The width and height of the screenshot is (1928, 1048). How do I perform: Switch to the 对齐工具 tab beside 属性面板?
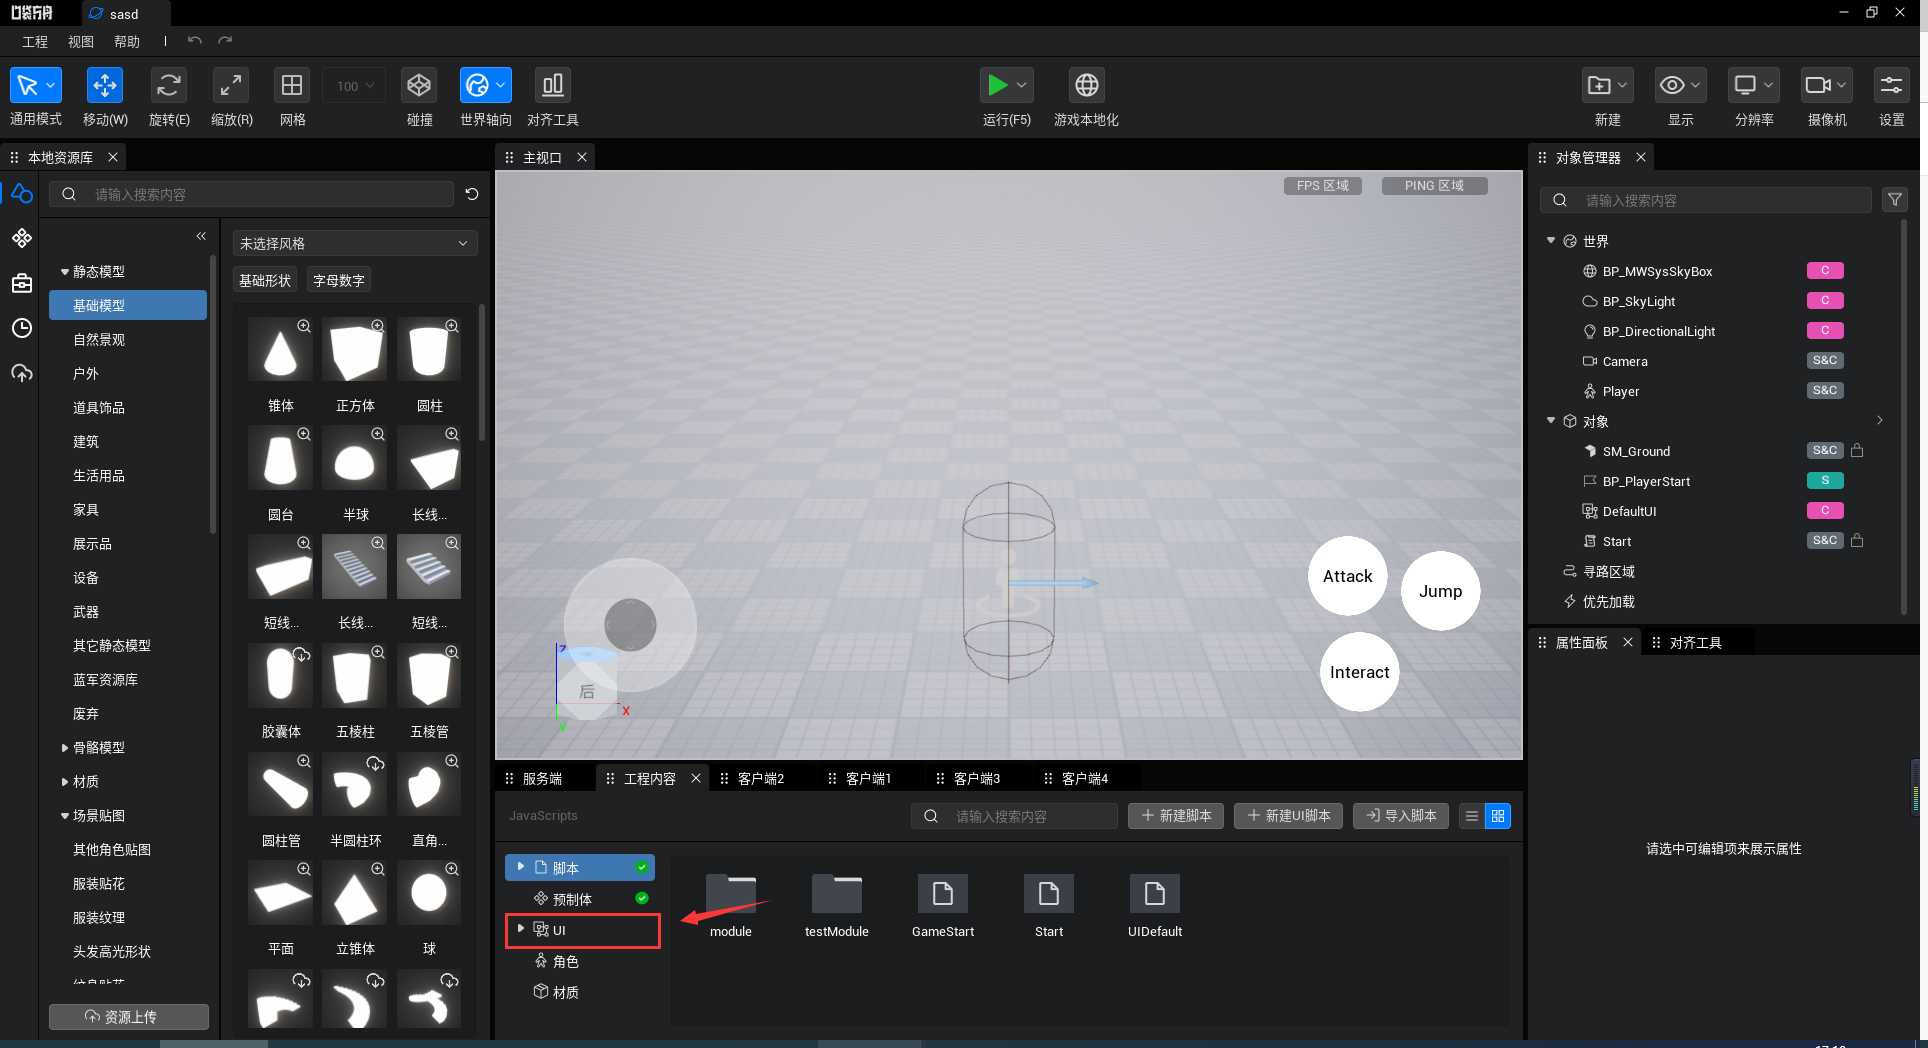coord(1696,642)
